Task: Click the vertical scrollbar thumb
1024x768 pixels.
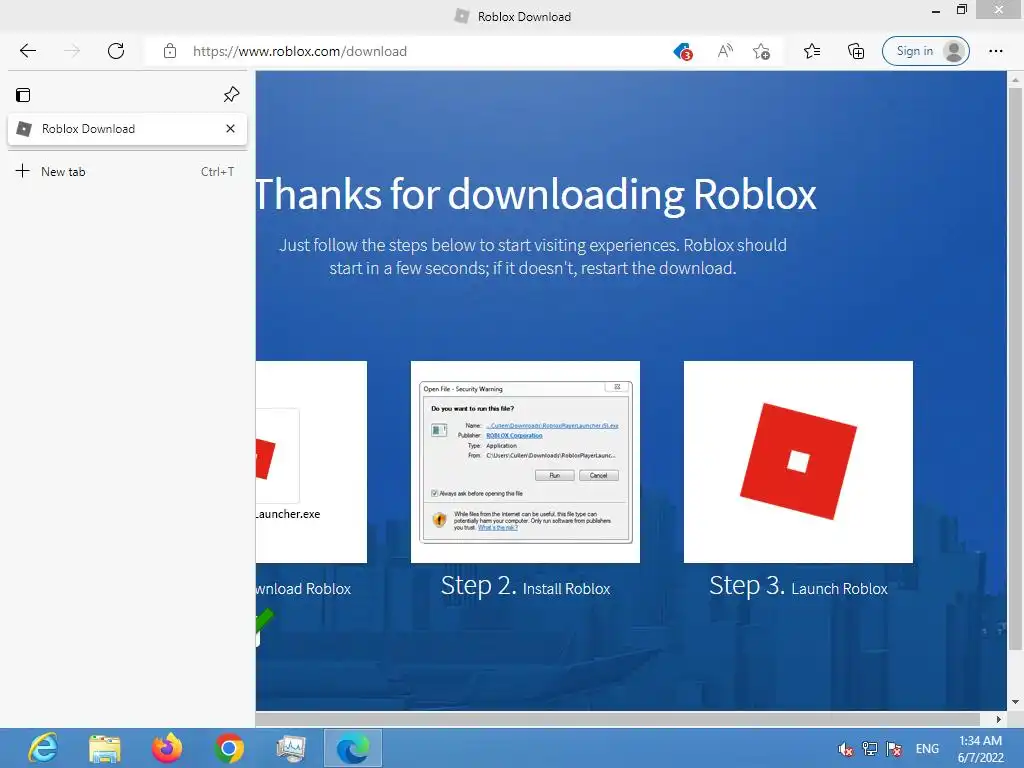Action: pyautogui.click(x=1015, y=369)
